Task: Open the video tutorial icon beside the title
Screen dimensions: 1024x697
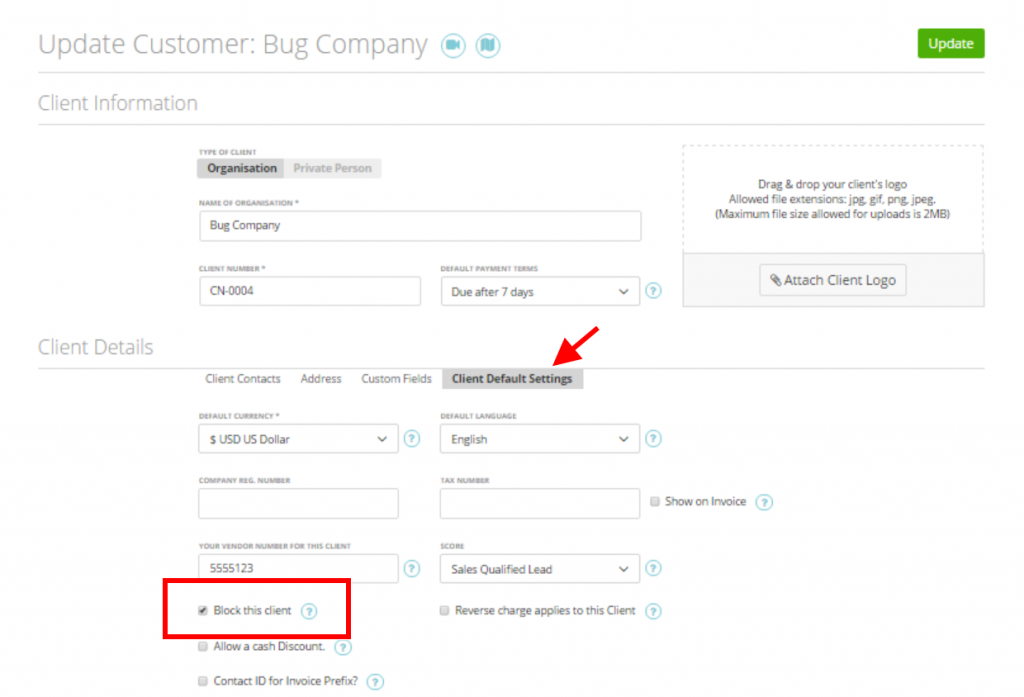Action: coord(452,45)
